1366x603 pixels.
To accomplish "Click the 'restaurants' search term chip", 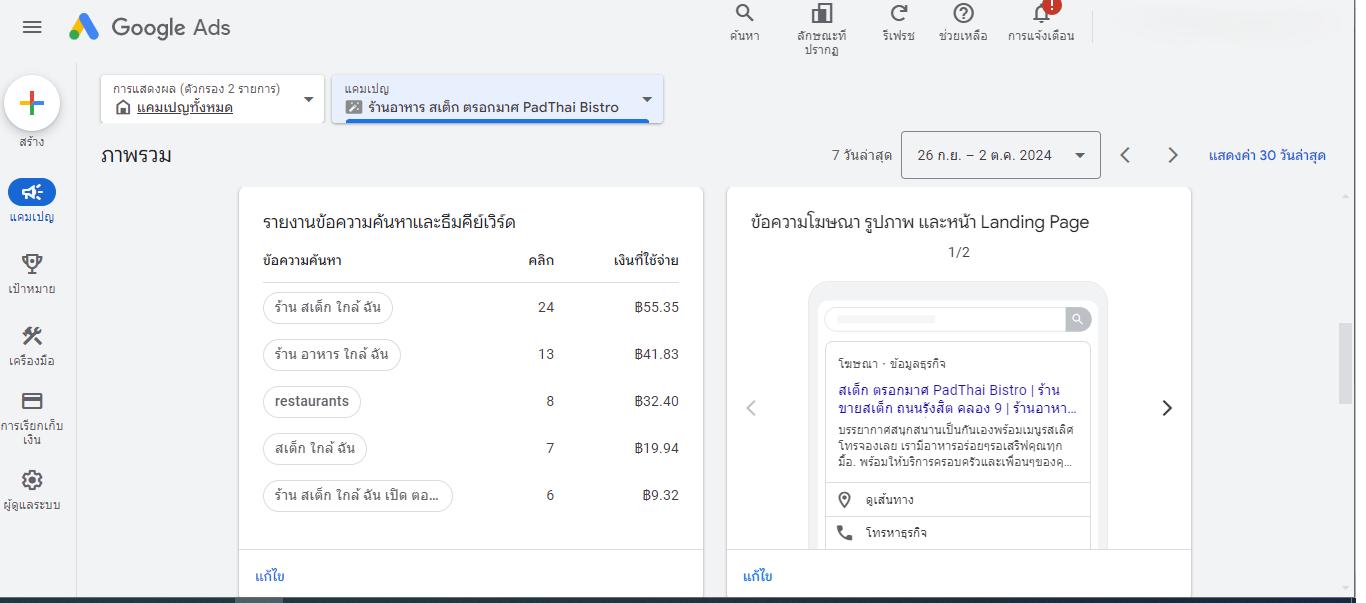I will point(312,402).
